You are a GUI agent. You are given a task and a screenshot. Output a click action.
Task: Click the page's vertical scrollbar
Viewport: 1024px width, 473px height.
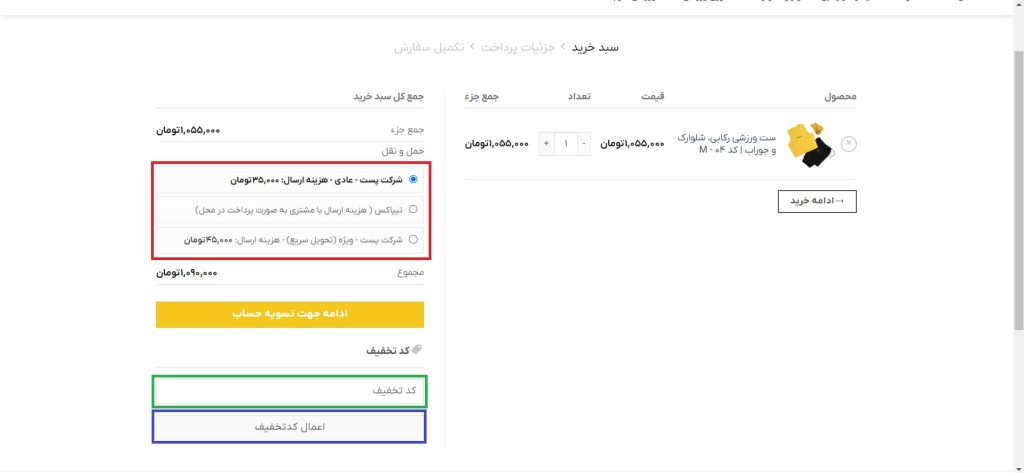click(1016, 200)
